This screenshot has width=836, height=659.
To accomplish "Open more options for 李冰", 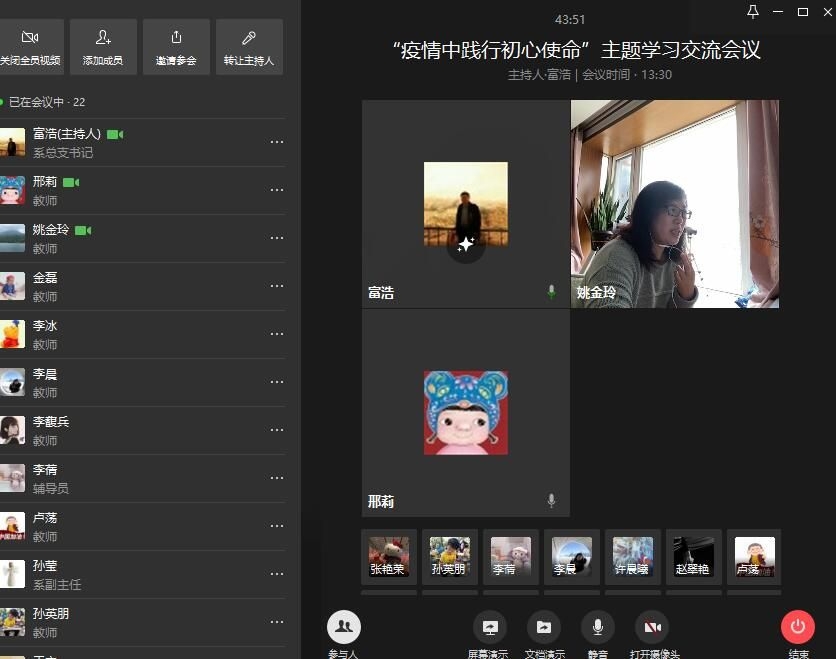I will point(277,334).
